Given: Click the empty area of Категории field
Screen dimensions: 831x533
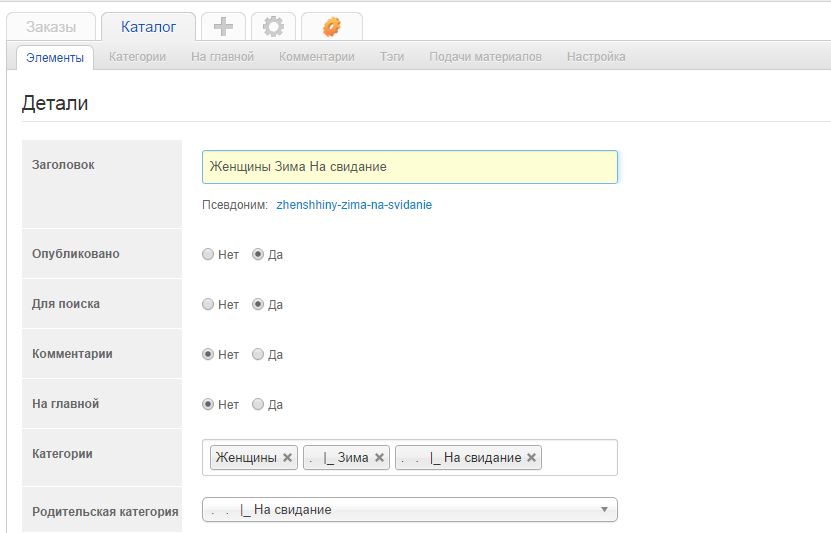Looking at the screenshot, I should (579, 457).
